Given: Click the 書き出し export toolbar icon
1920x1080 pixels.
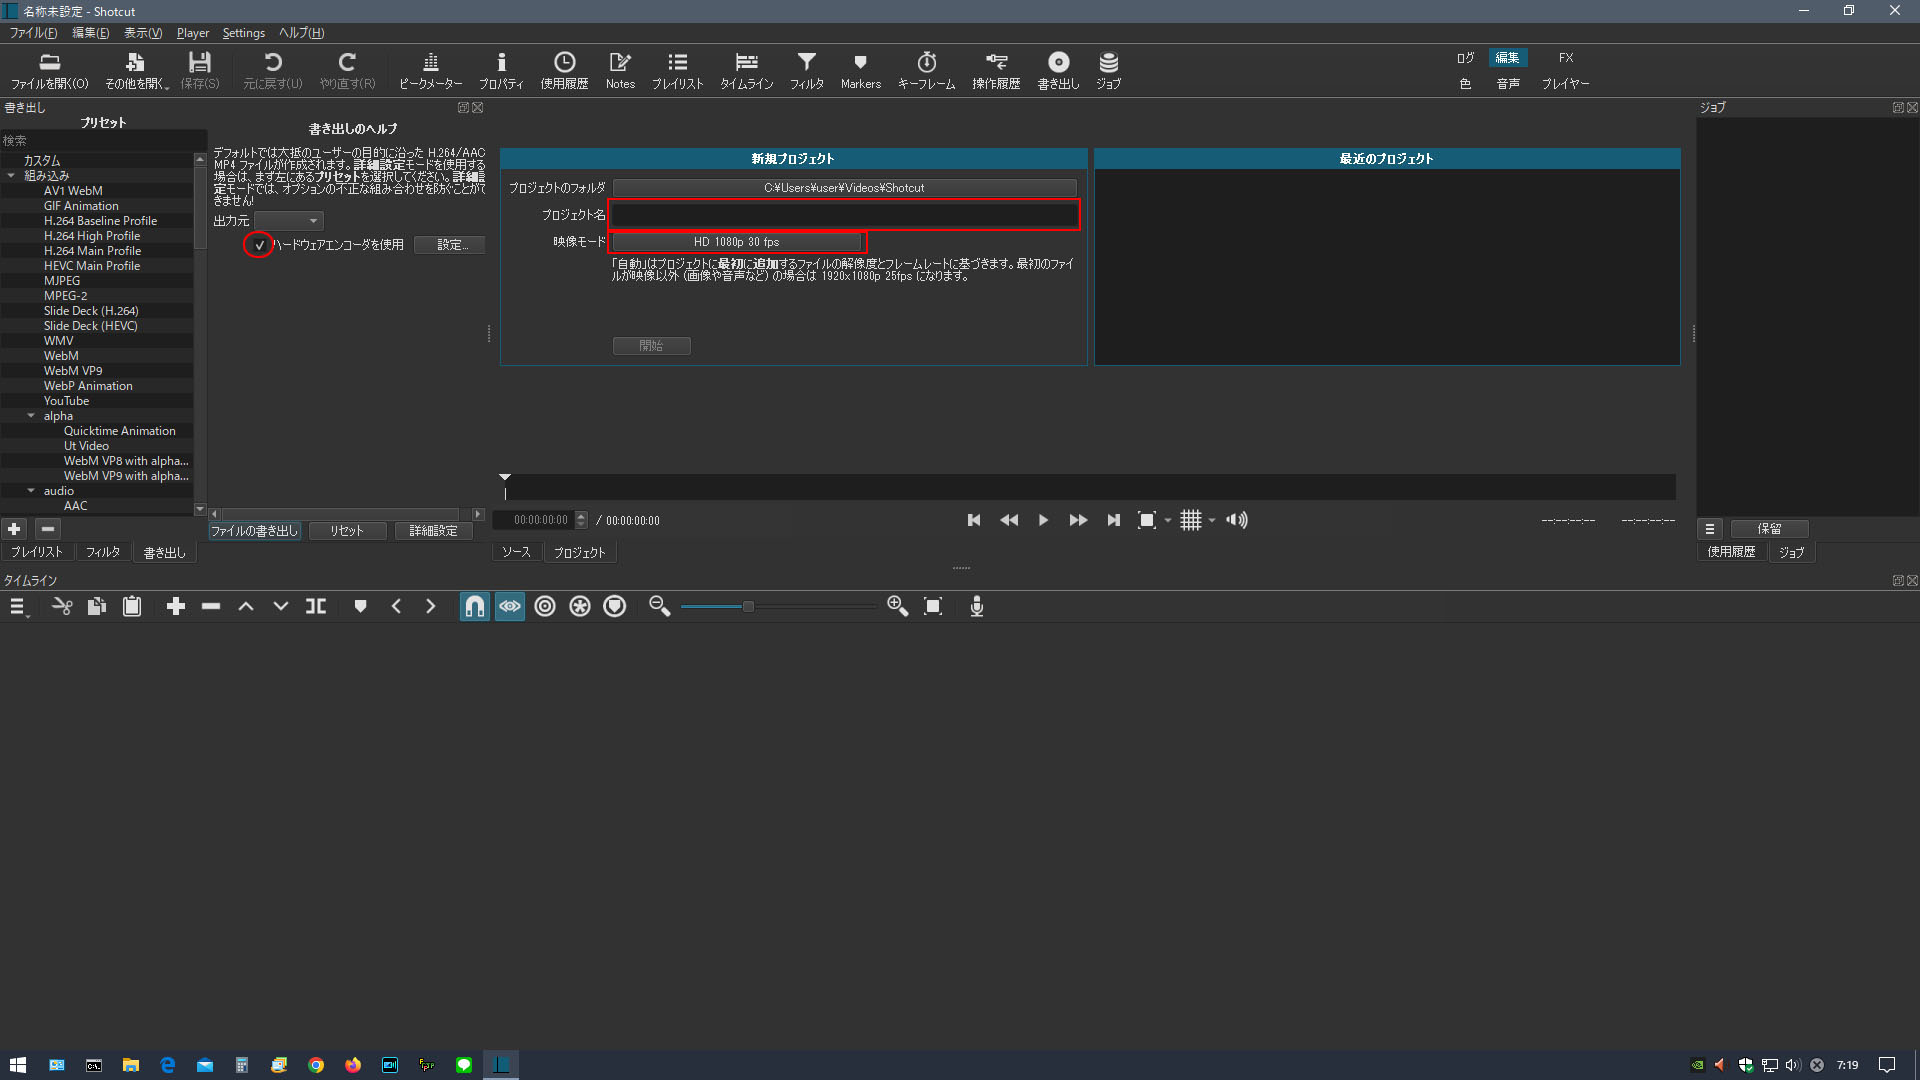Looking at the screenshot, I should [x=1058, y=71].
